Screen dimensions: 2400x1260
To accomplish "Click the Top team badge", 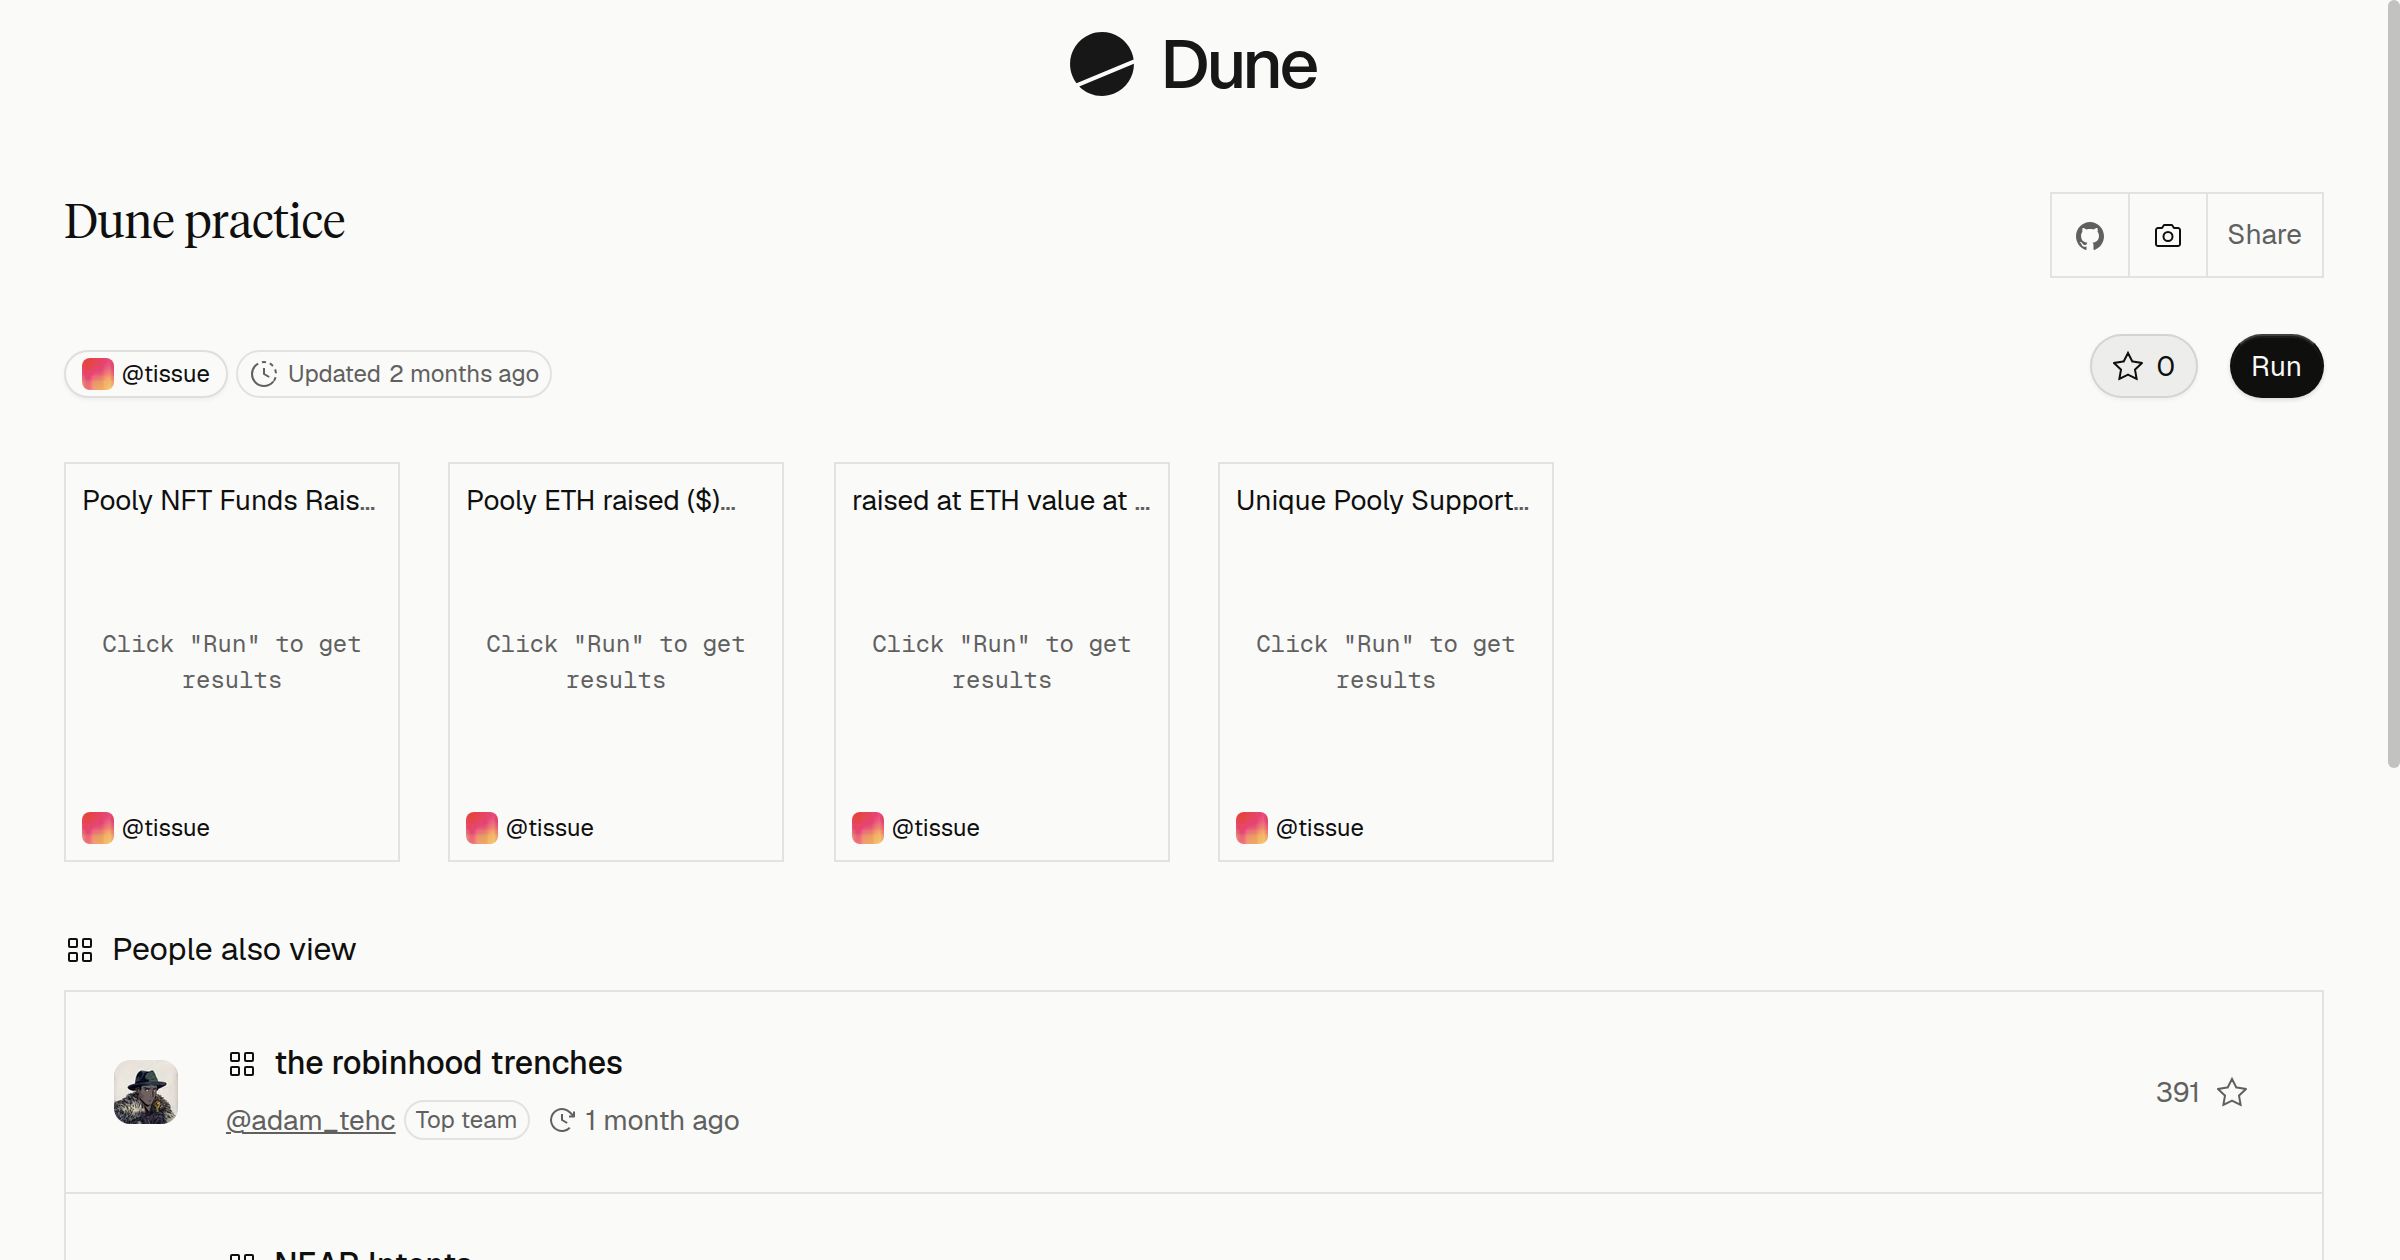I will 466,1120.
